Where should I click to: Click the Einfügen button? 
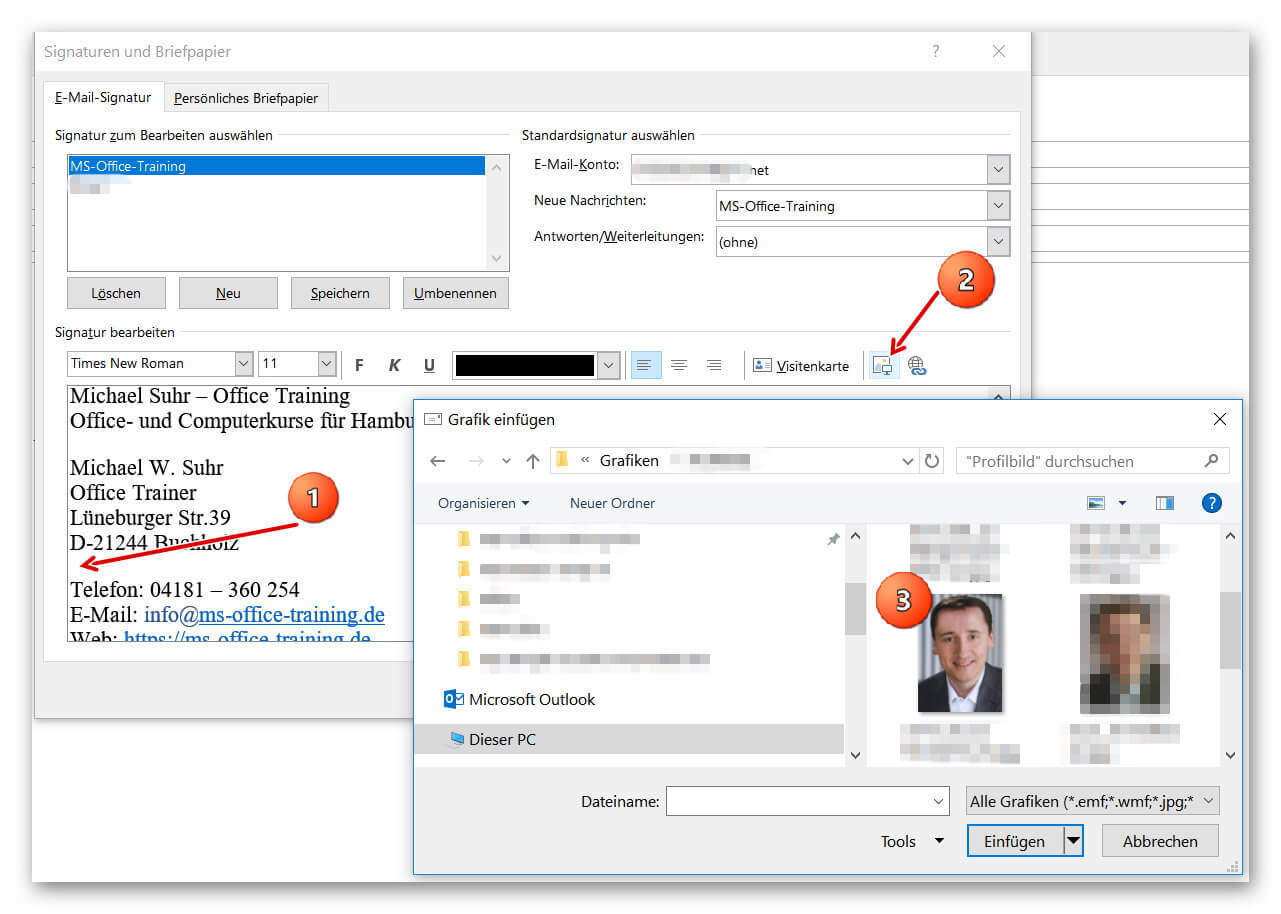tap(1014, 841)
